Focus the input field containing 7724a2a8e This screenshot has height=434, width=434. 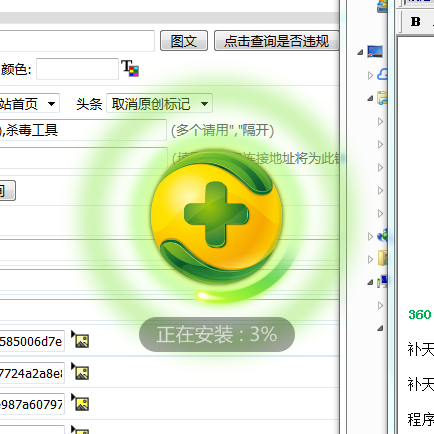point(32,373)
